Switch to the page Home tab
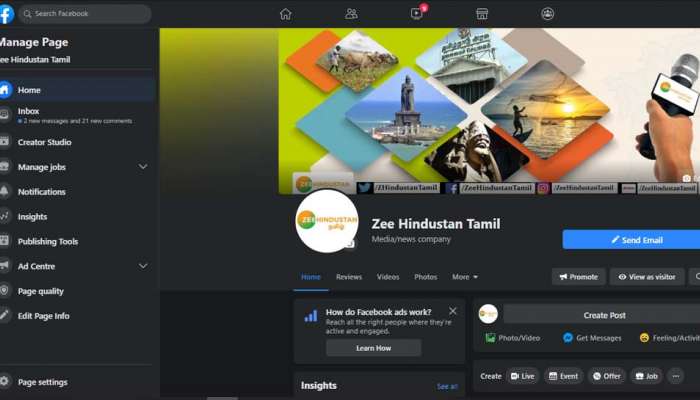The height and width of the screenshot is (400, 700). 311,277
